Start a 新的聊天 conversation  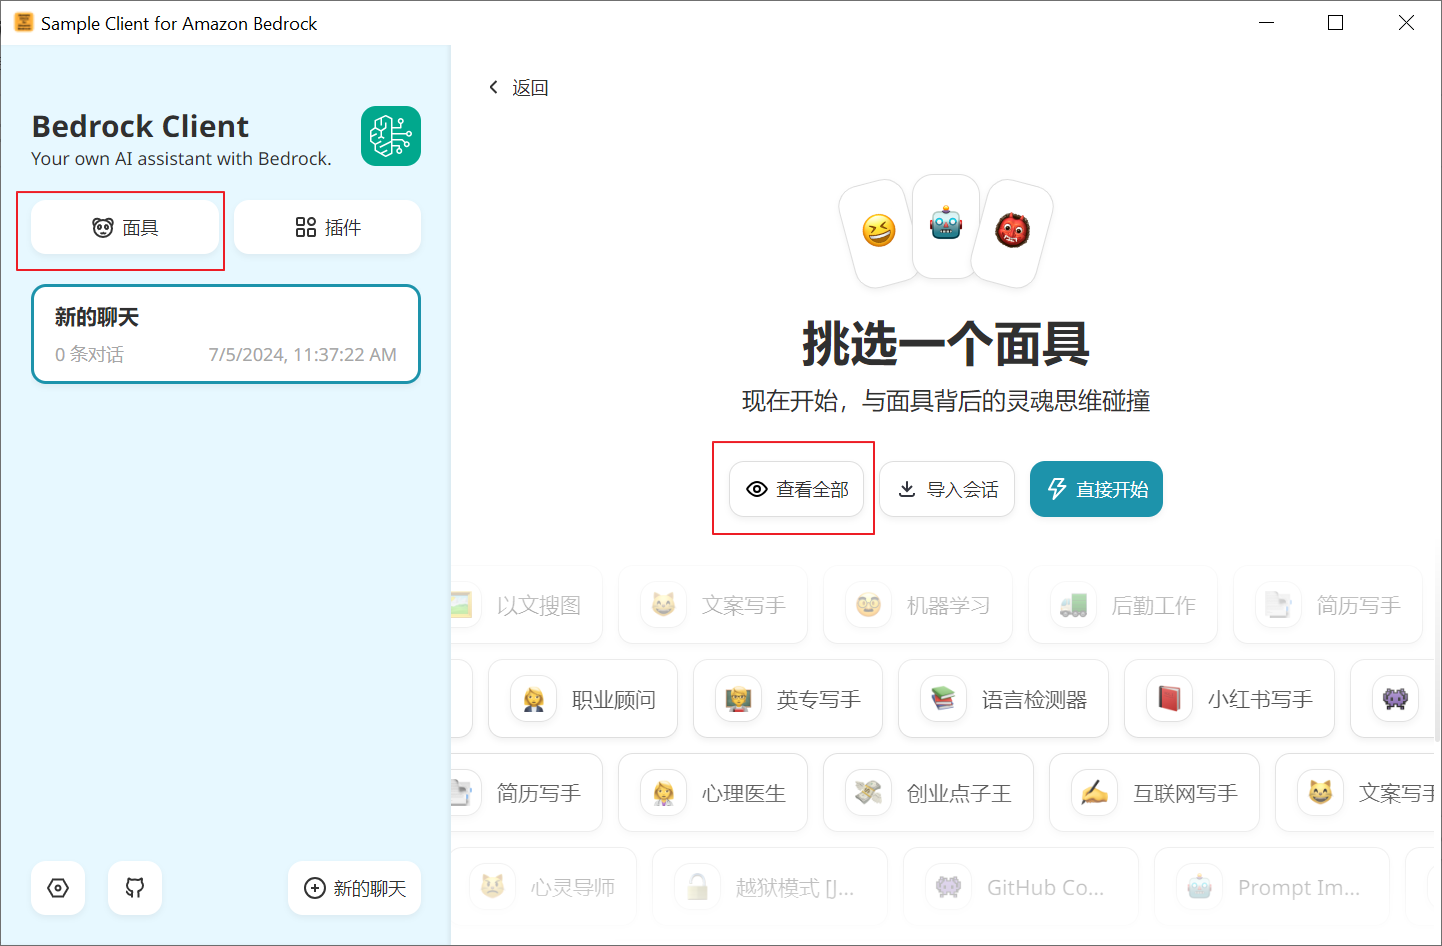coord(354,888)
